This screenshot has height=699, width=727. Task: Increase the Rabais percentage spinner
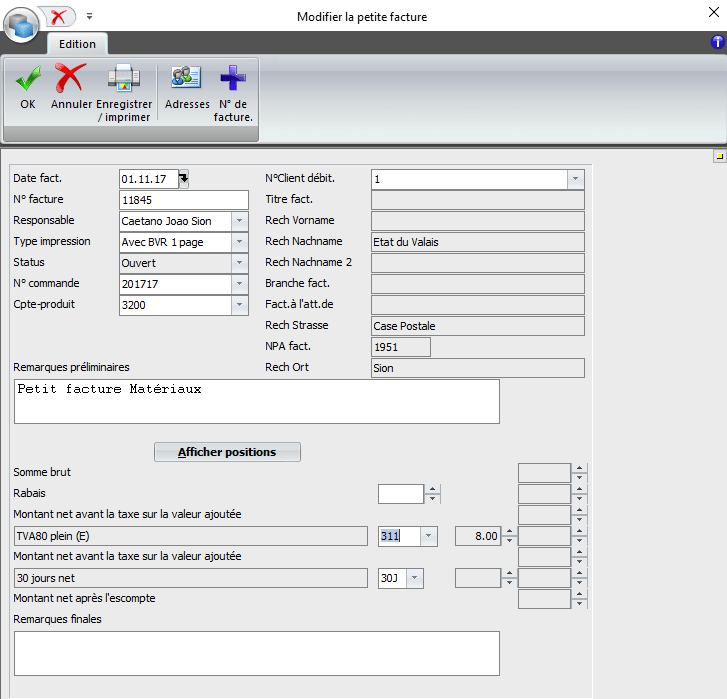(x=432, y=489)
